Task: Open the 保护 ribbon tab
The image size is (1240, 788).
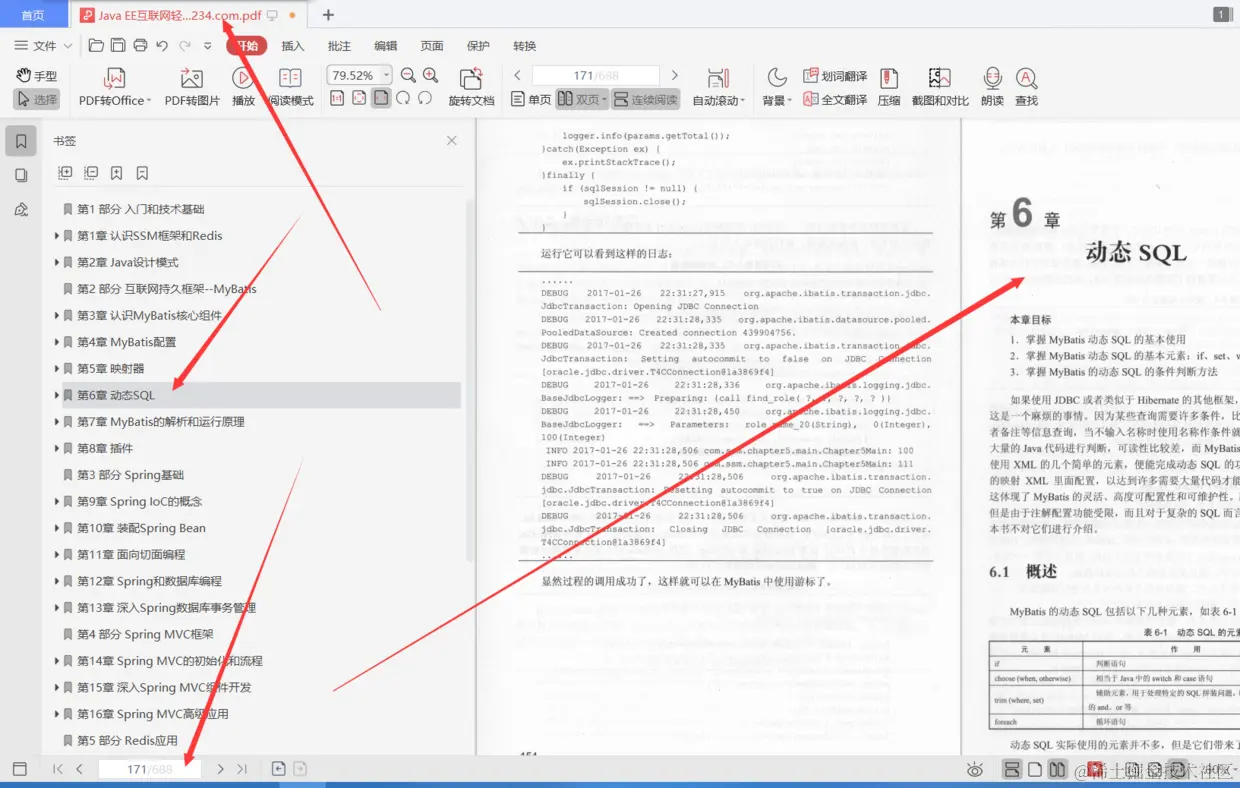Action: (x=478, y=46)
